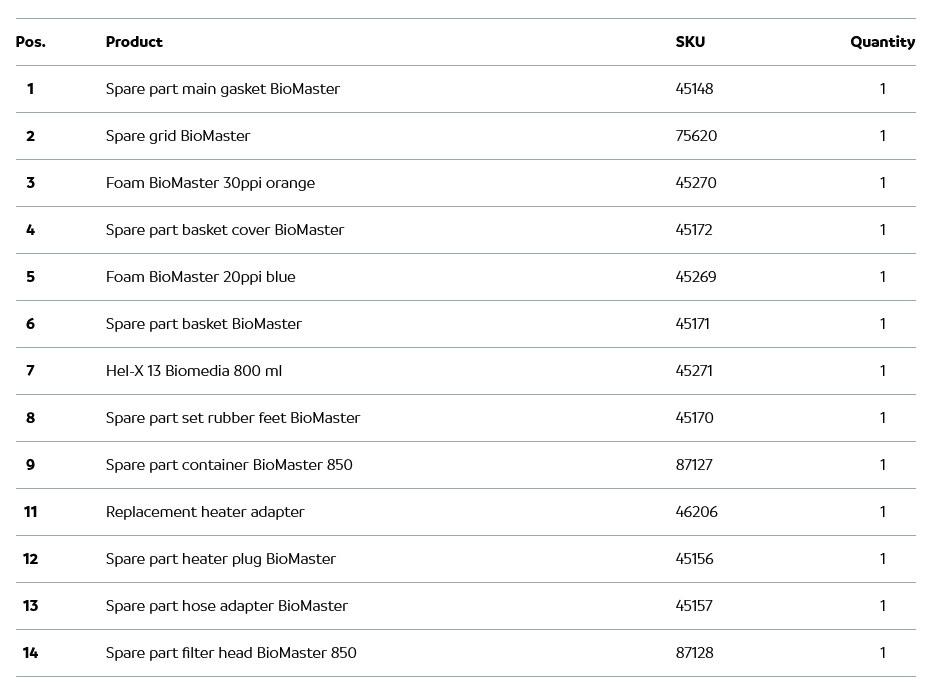This screenshot has width=932, height=686.
Task: Click SKU number 45171
Action: tap(692, 324)
